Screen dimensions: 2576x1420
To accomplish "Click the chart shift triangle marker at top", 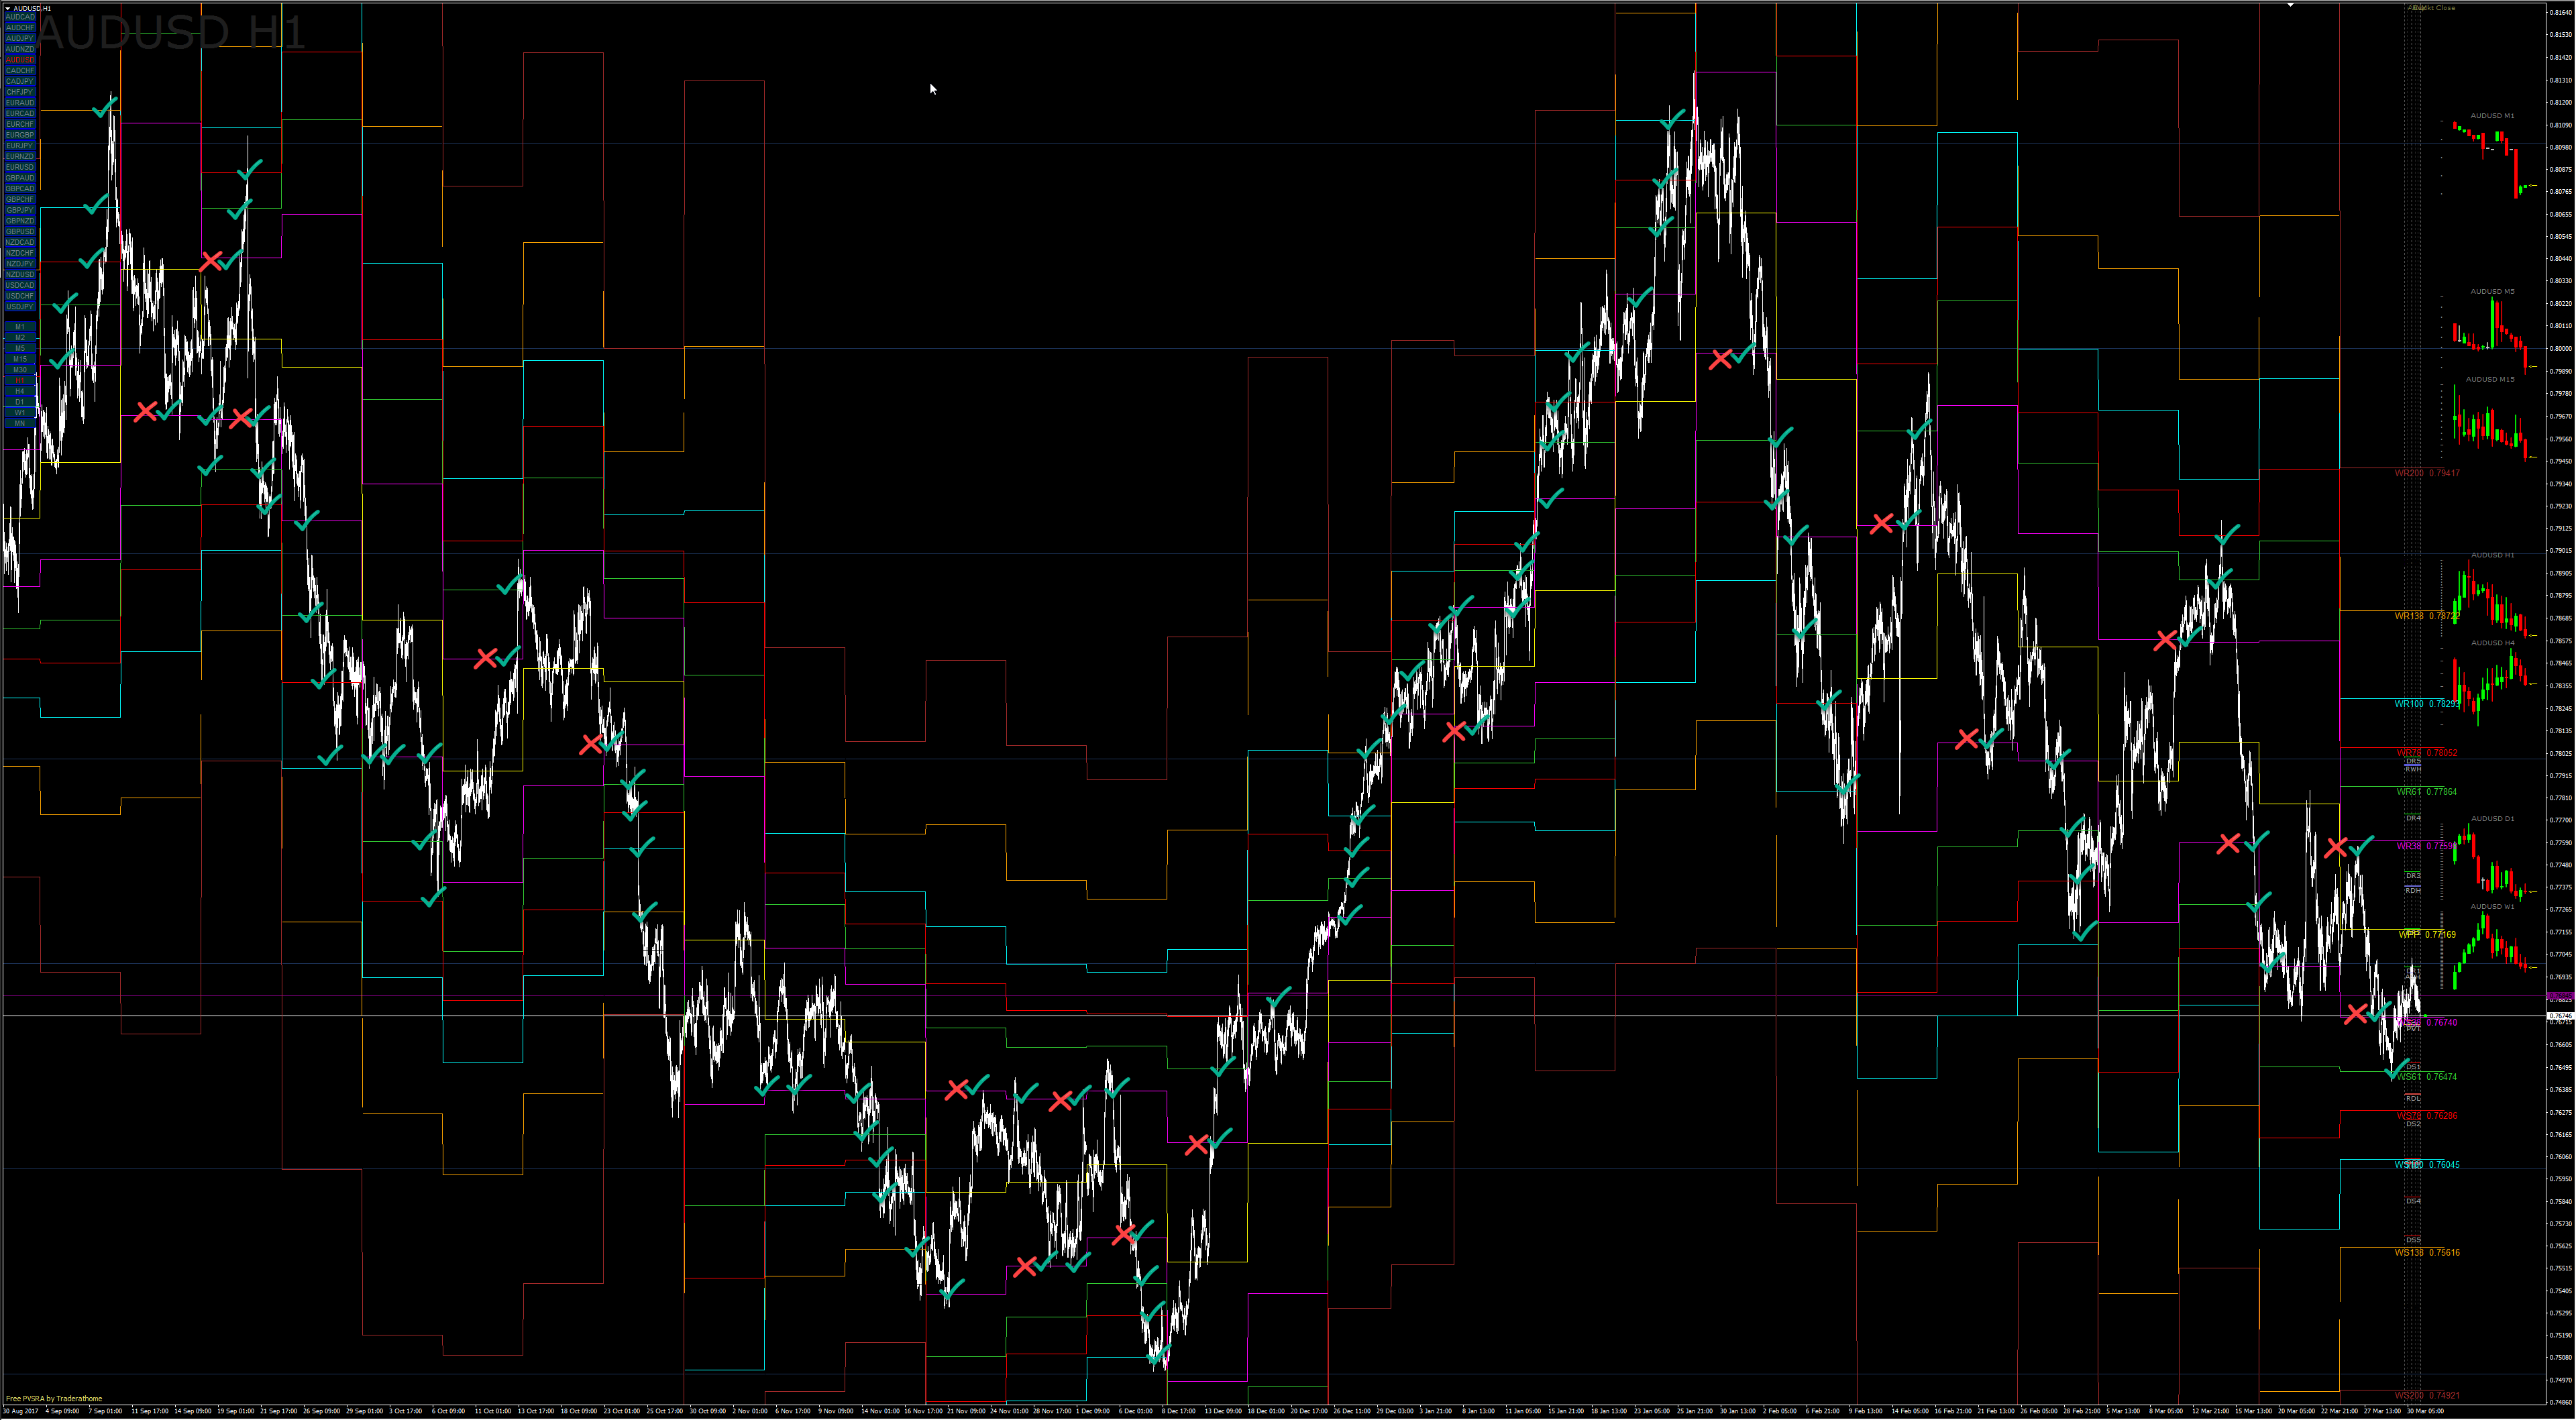I will (x=2290, y=5).
